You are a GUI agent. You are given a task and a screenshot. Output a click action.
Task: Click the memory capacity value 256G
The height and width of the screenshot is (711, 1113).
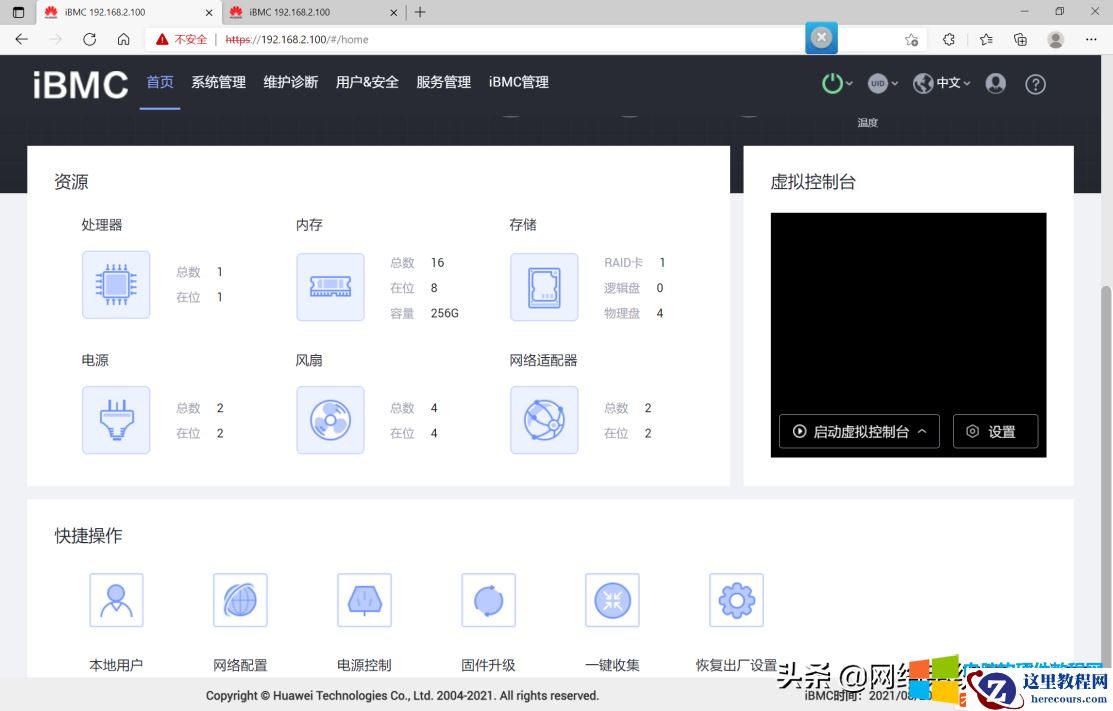click(444, 313)
